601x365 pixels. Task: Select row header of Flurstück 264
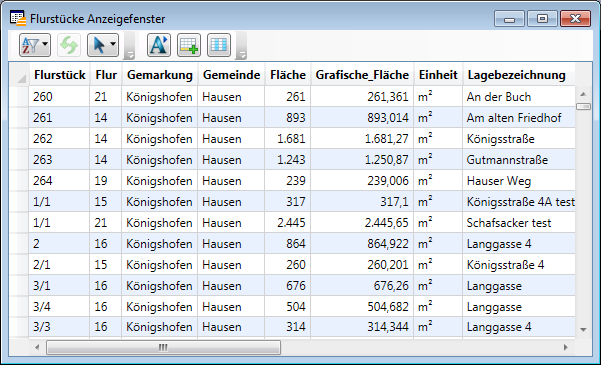(x=19, y=181)
